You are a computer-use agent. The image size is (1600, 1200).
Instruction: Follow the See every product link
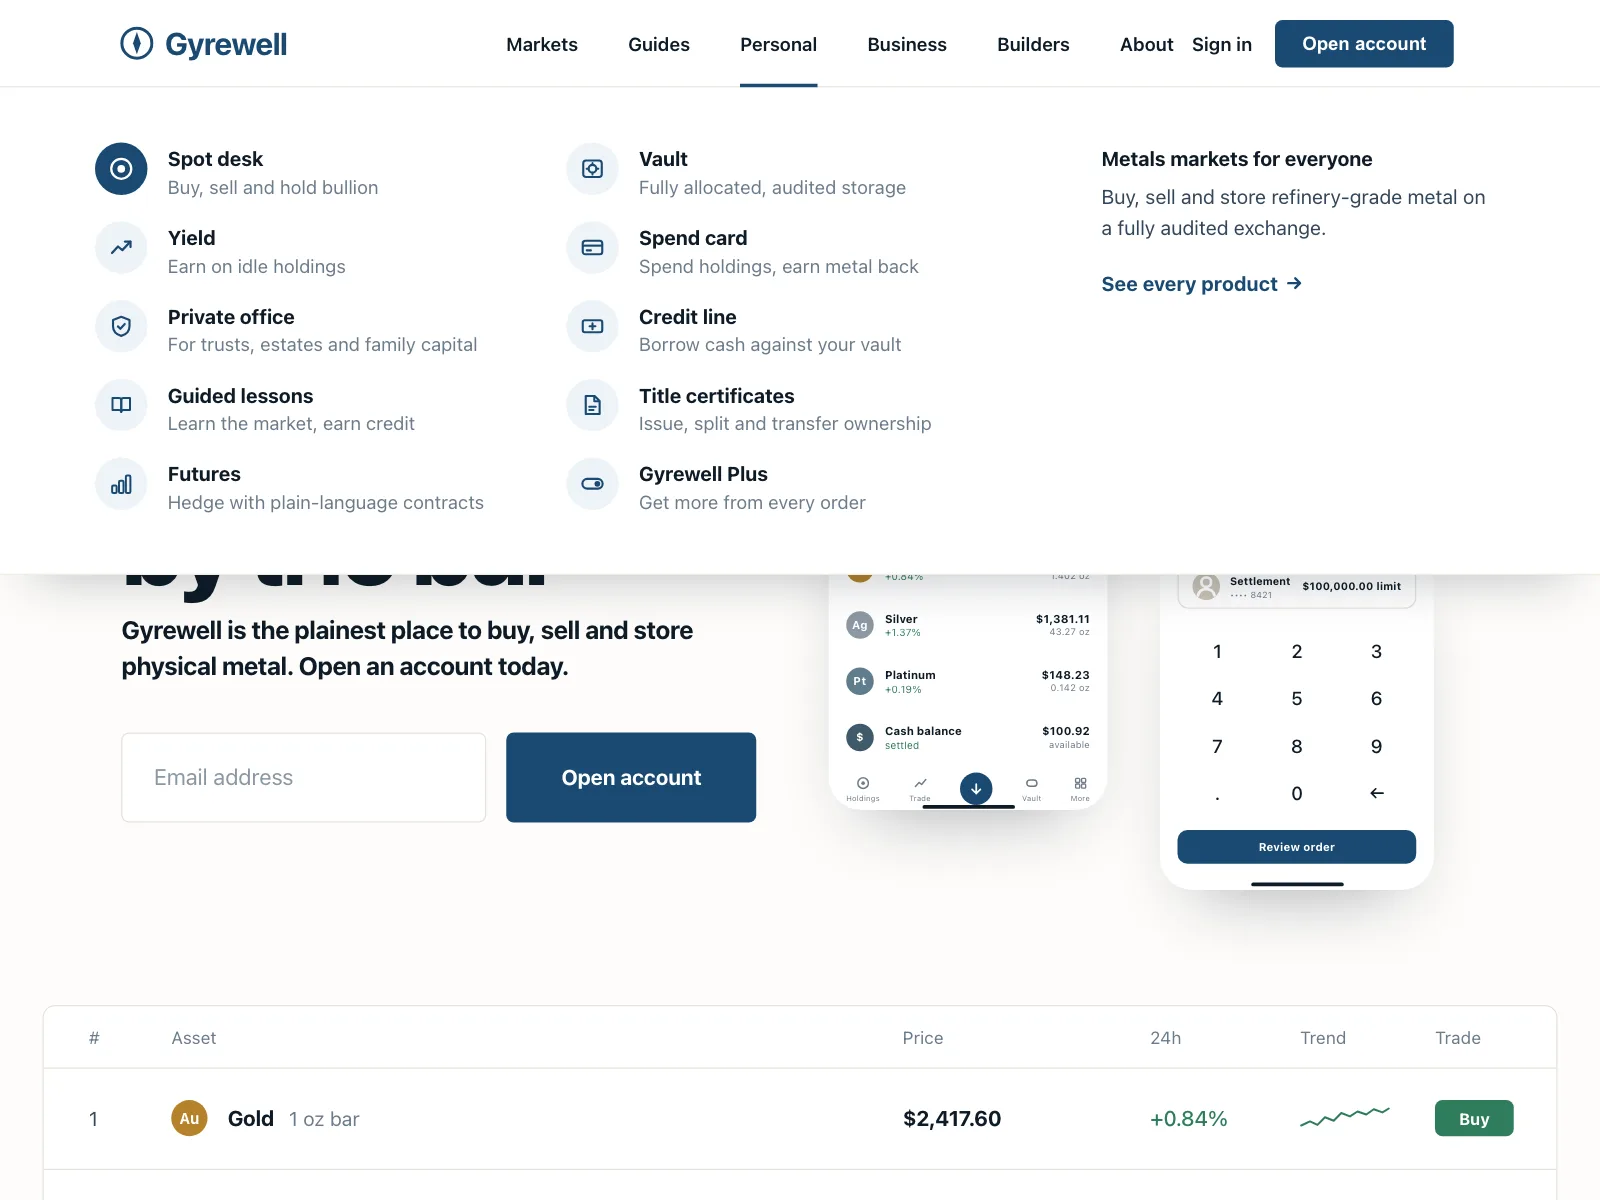coord(1202,284)
